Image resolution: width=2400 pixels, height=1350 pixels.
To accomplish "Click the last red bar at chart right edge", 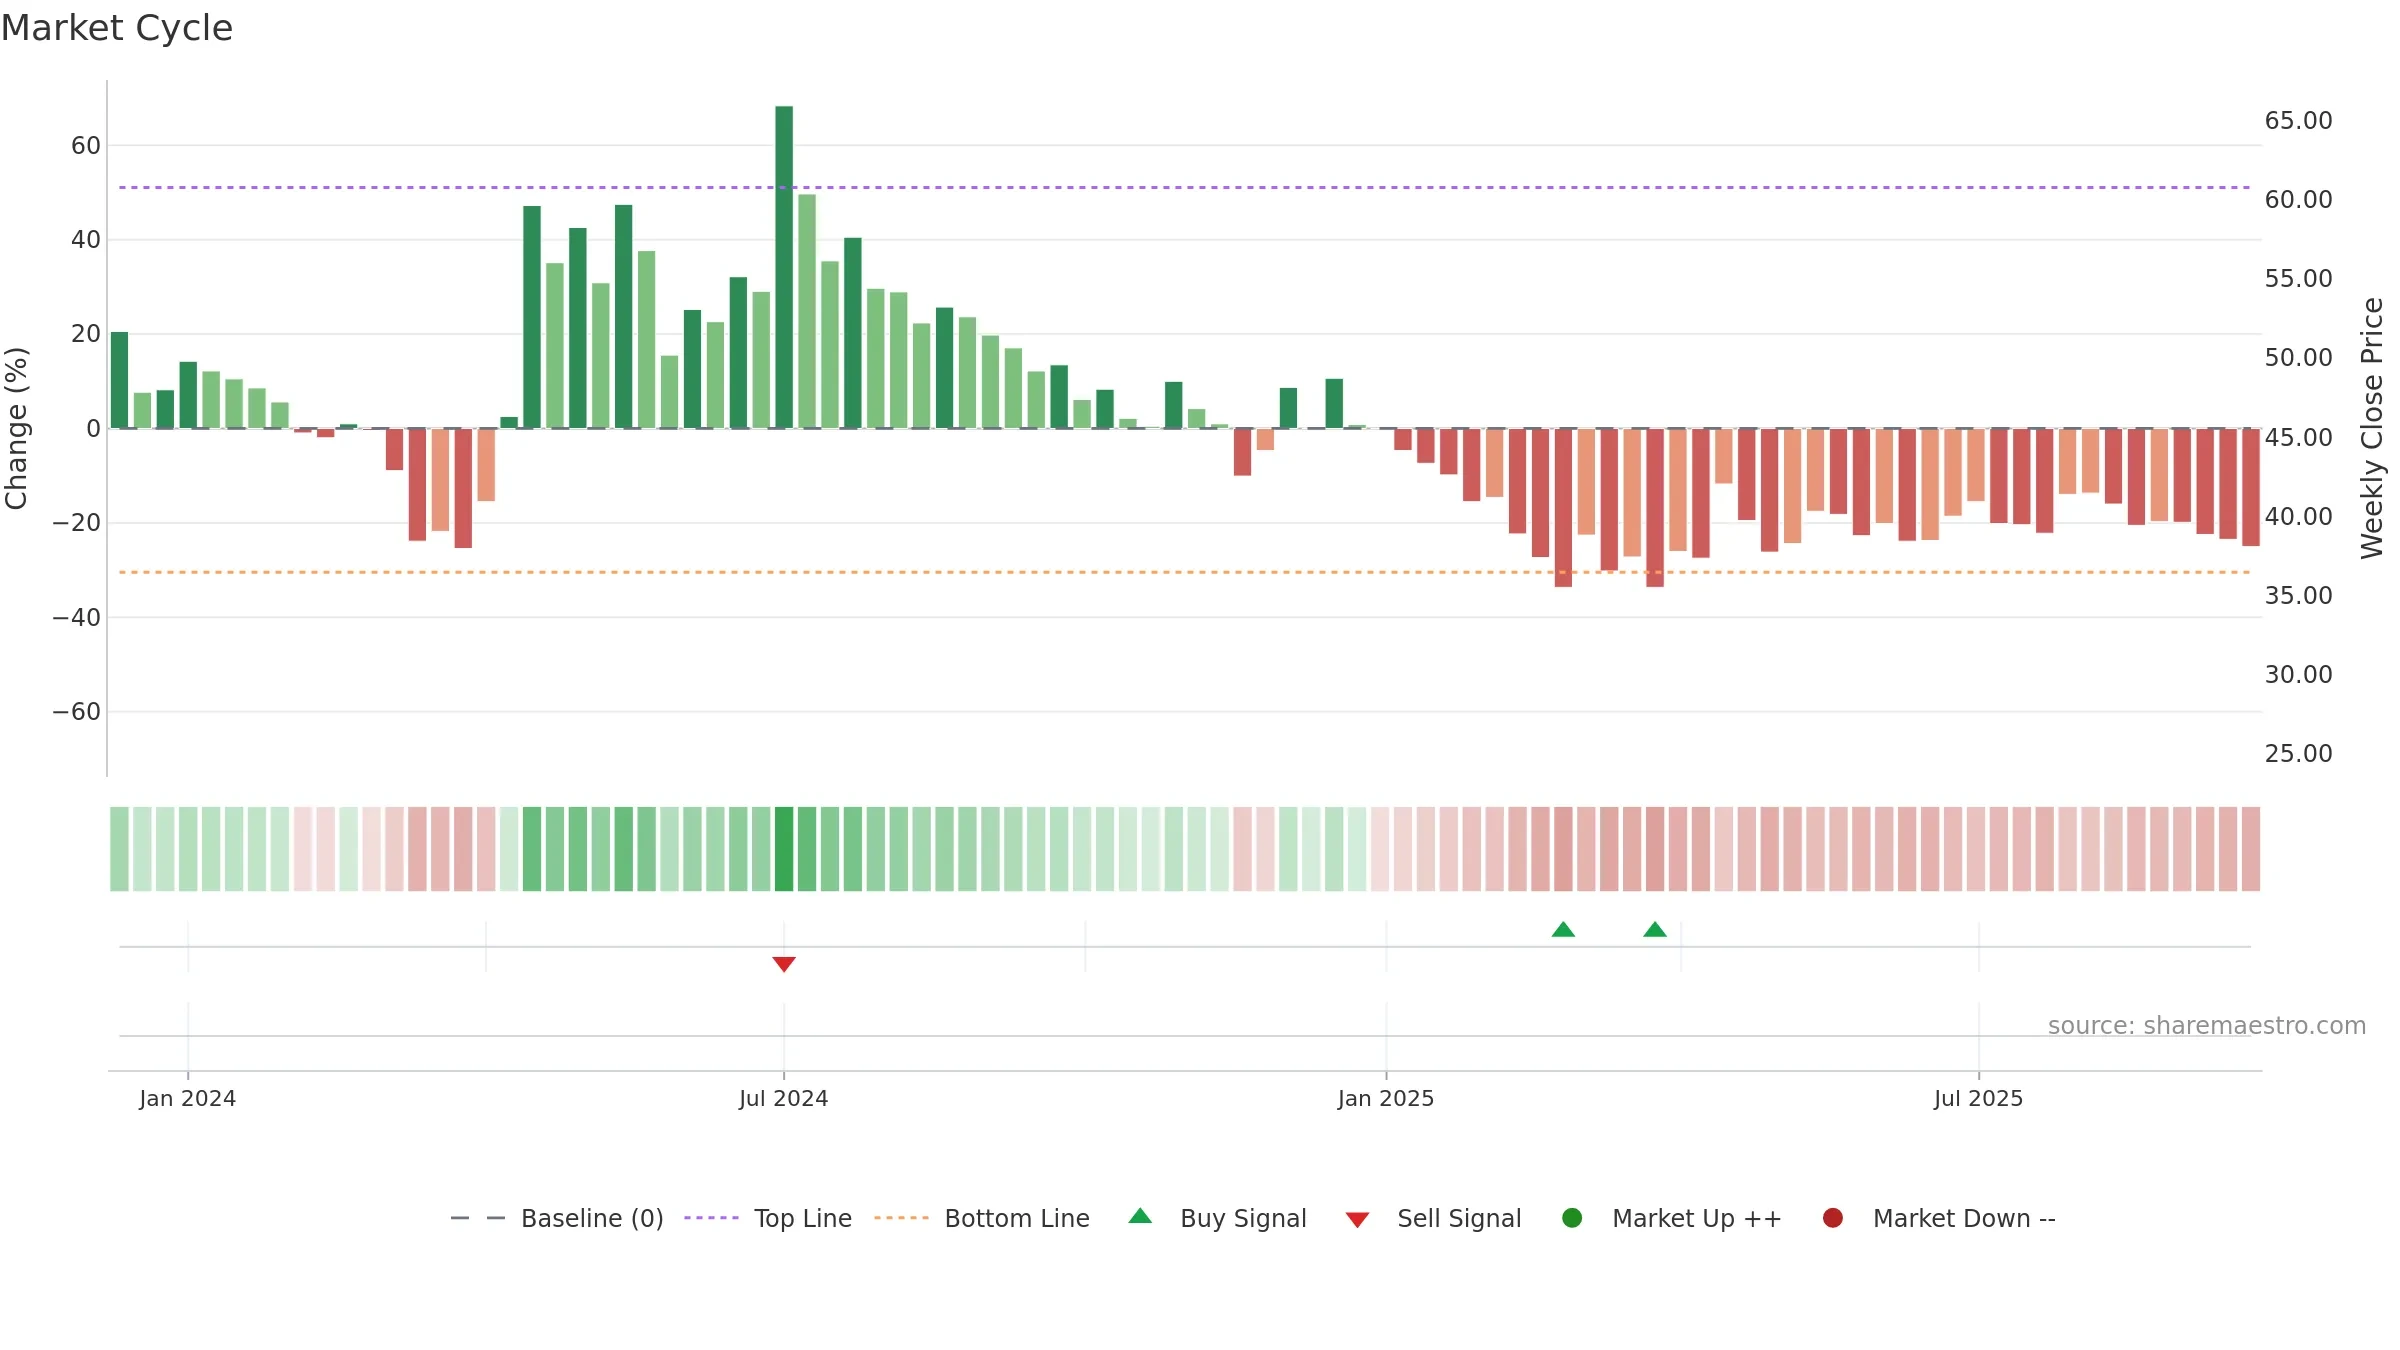I will point(2251,487).
